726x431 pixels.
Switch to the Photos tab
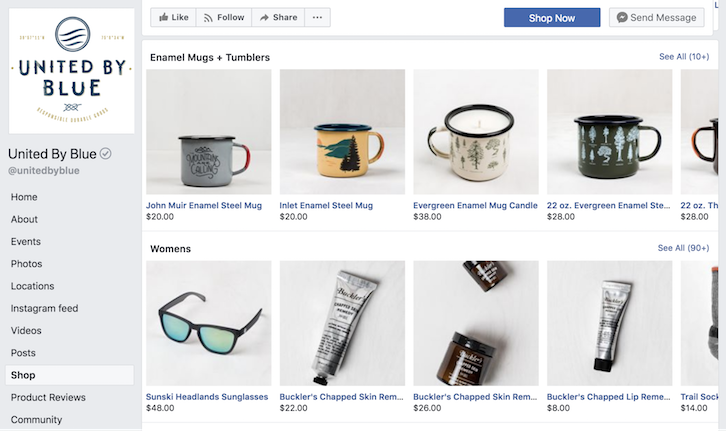click(x=27, y=264)
